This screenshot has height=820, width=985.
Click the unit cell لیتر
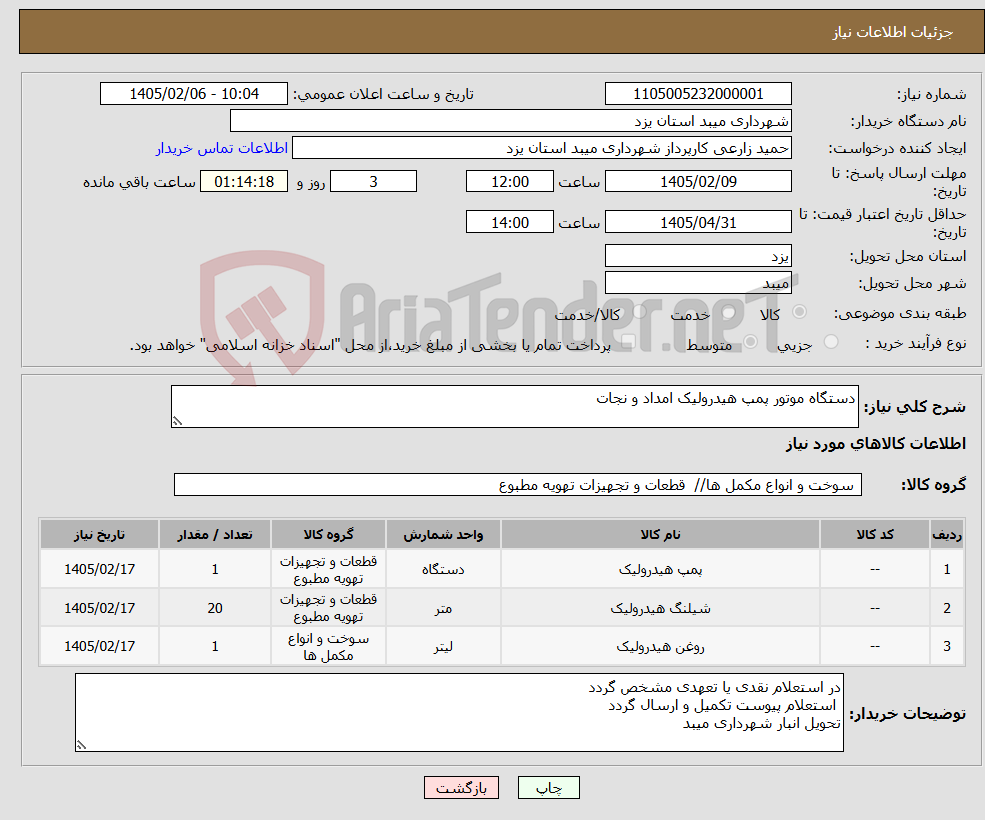pyautogui.click(x=443, y=646)
